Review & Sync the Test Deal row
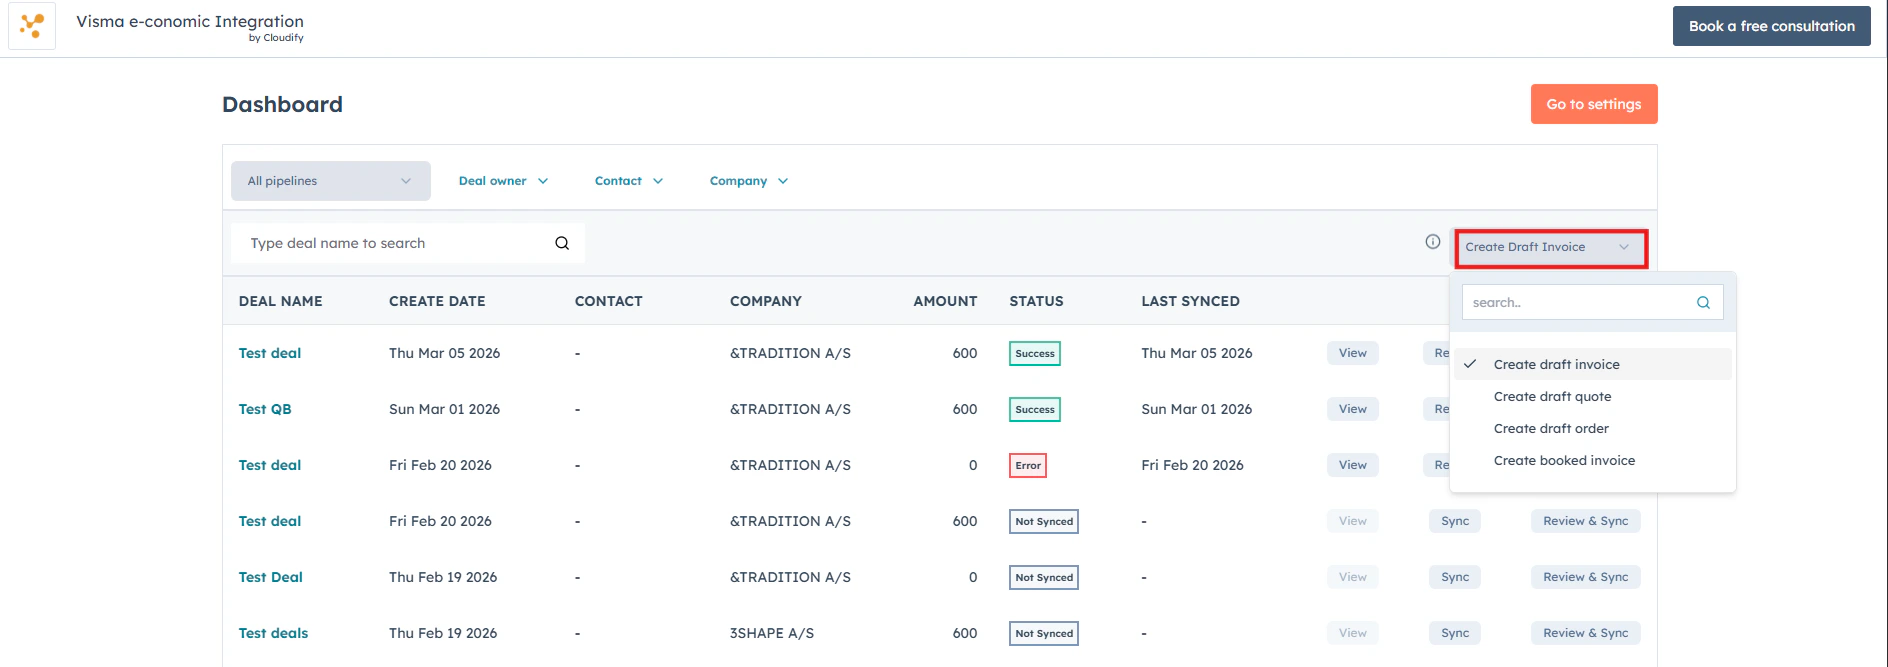Viewport: 1888px width, 667px height. tap(1586, 577)
